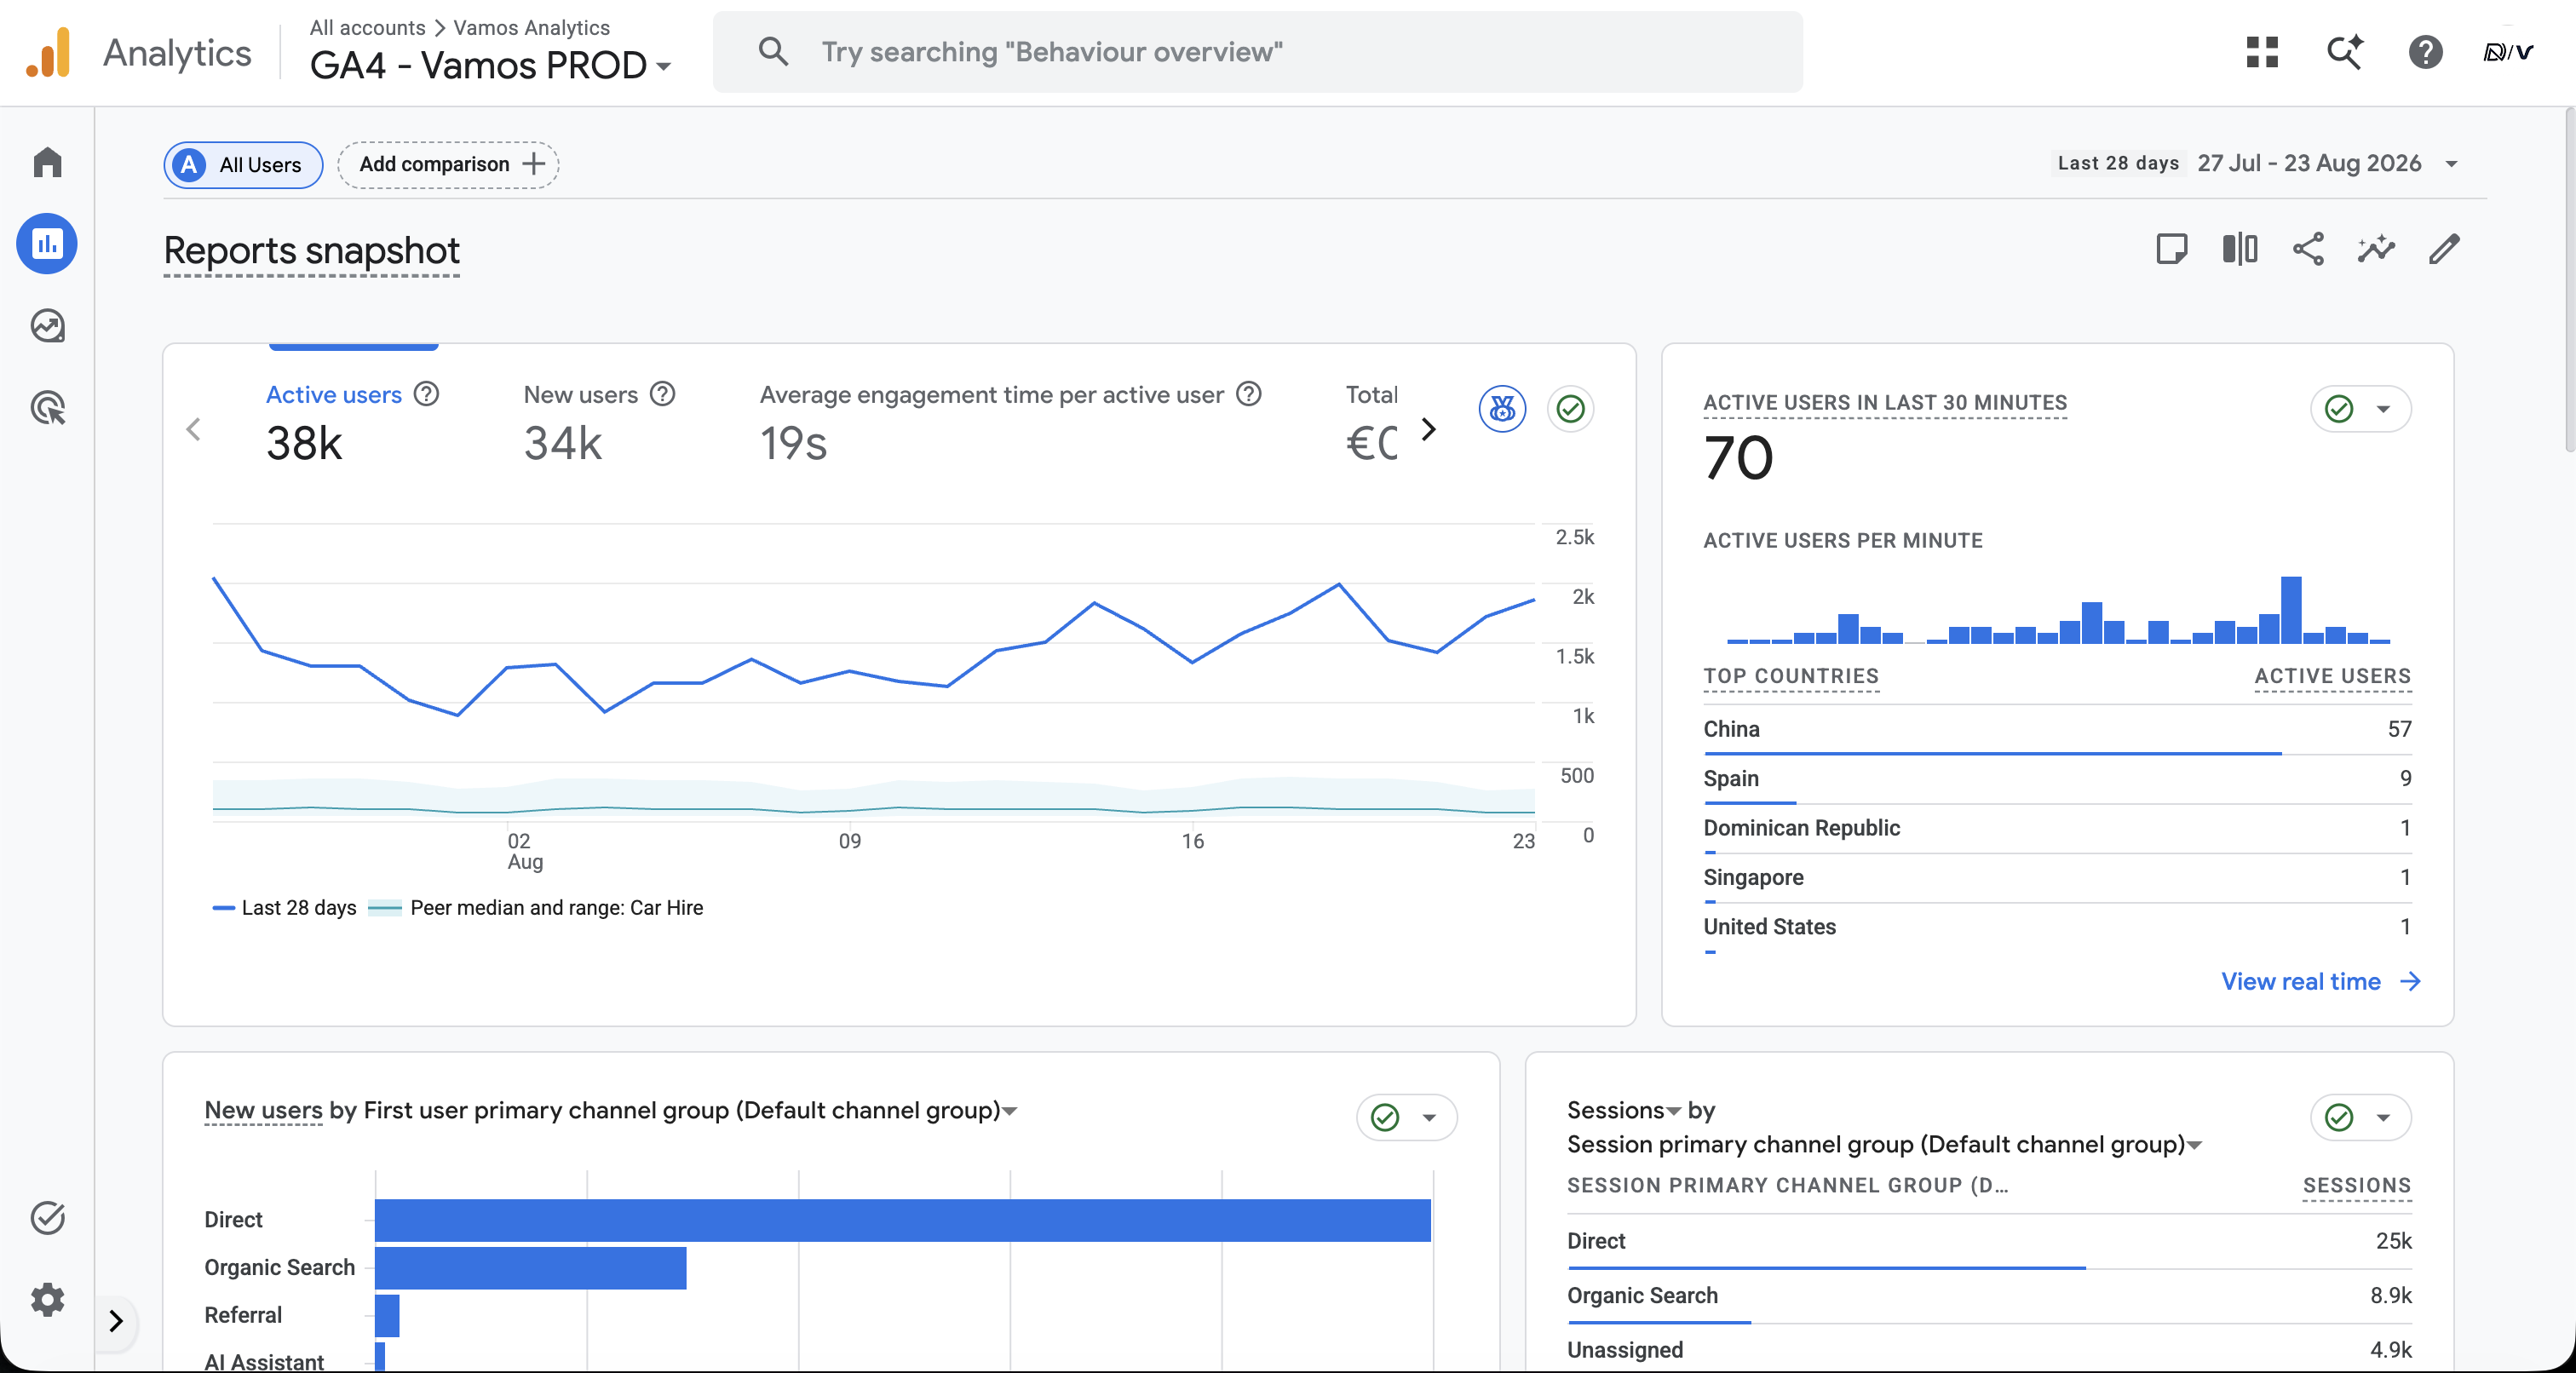Click the annotations note icon
The width and height of the screenshot is (2576, 1373).
coord(2171,248)
